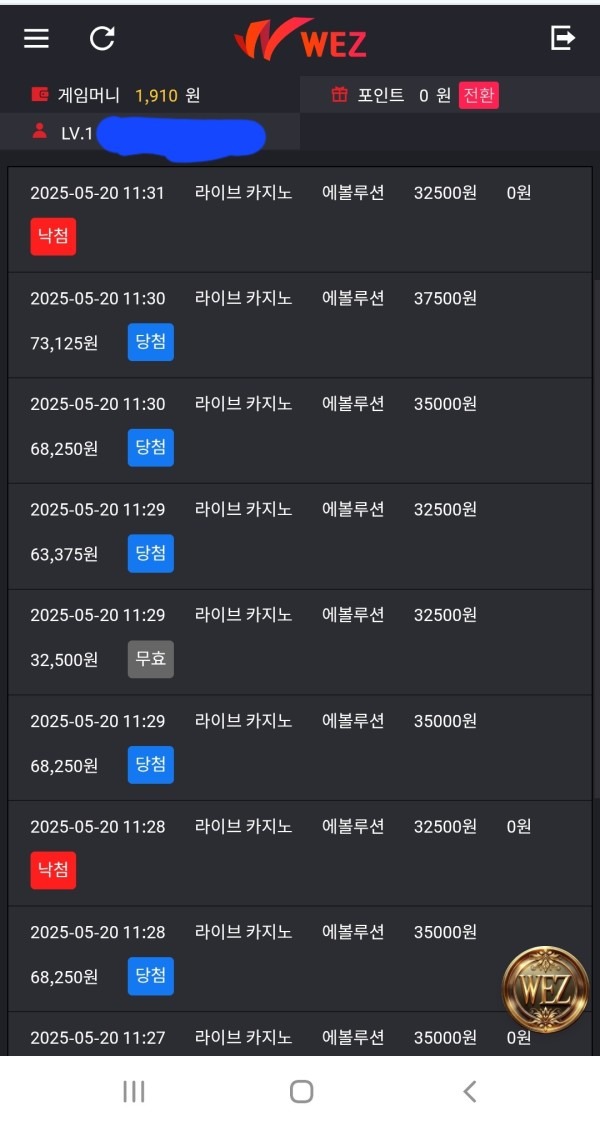Tap the Android back navigation arrow
This screenshot has width=600, height=1126.
pos(469,1092)
